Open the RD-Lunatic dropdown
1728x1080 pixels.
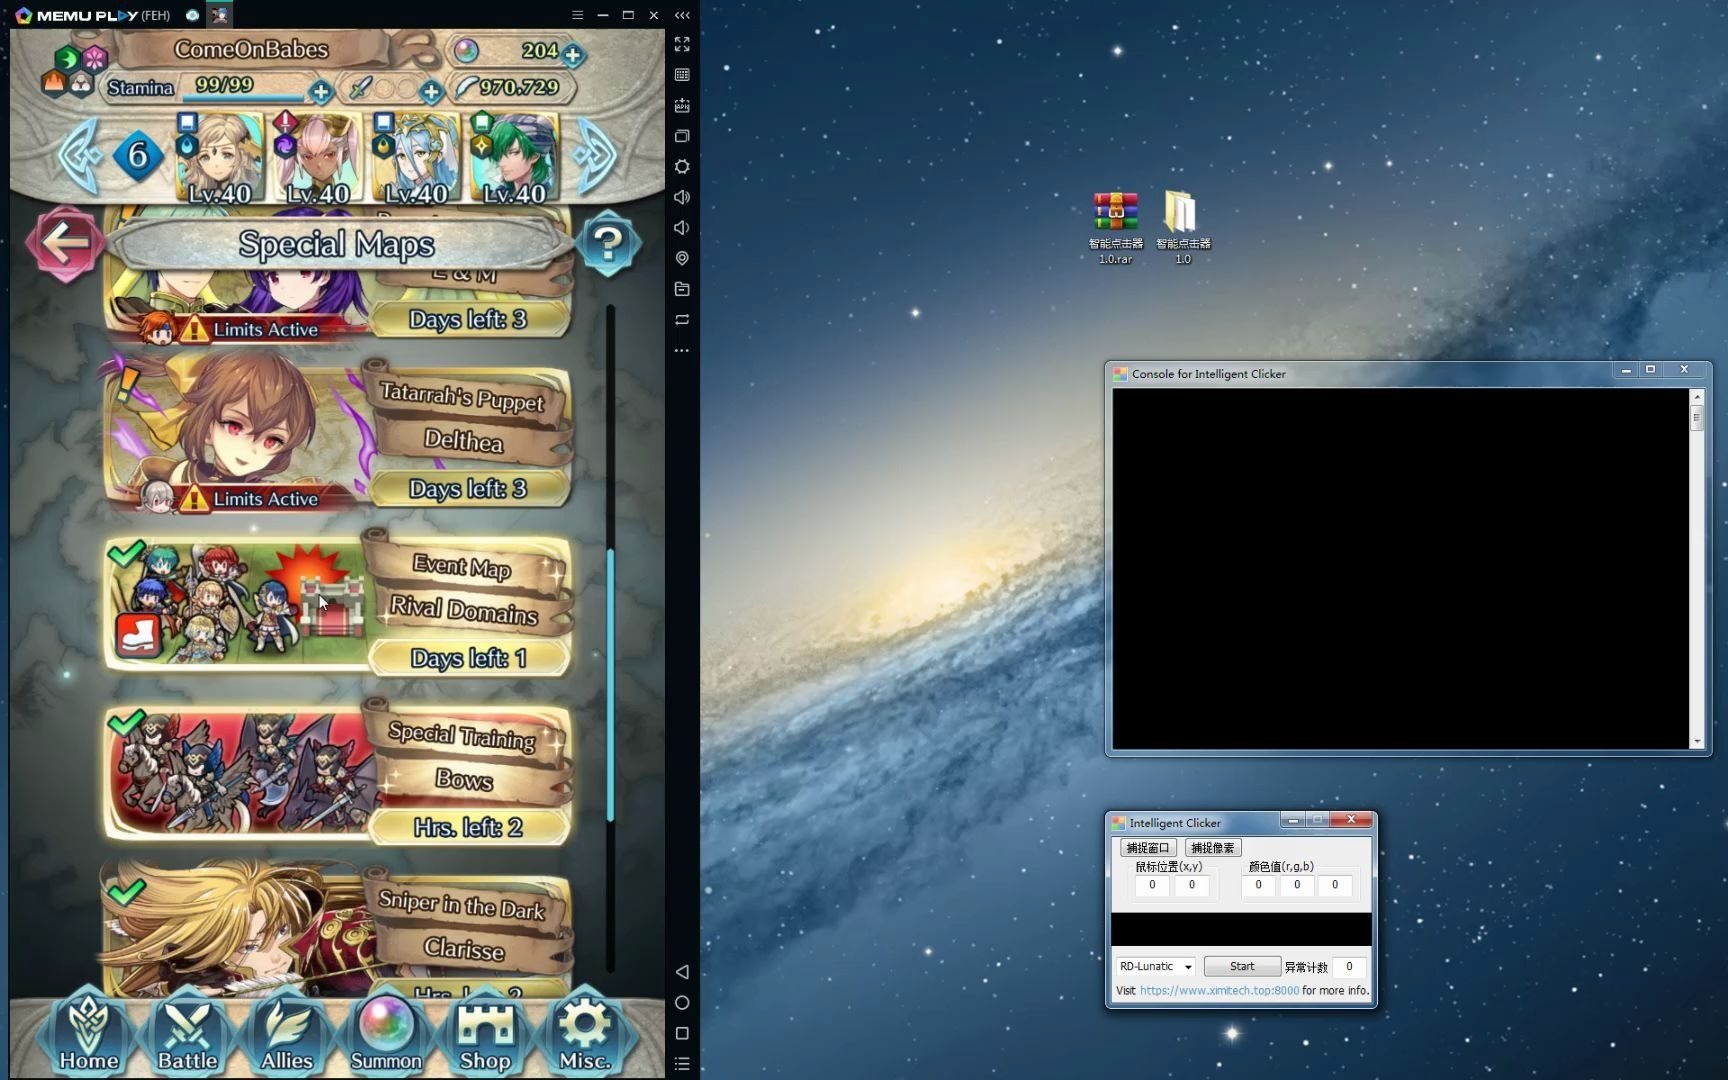pyautogui.click(x=1155, y=967)
